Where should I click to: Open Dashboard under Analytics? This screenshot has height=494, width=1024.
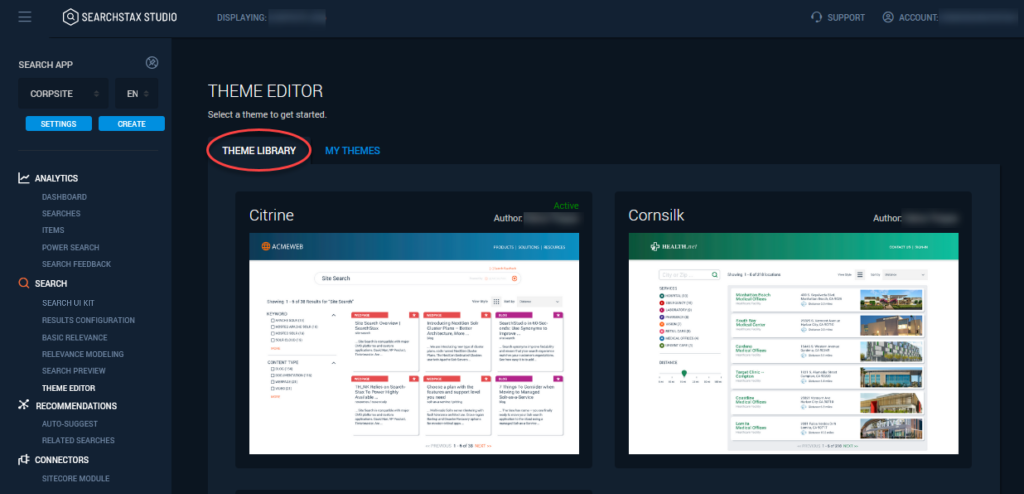click(64, 197)
